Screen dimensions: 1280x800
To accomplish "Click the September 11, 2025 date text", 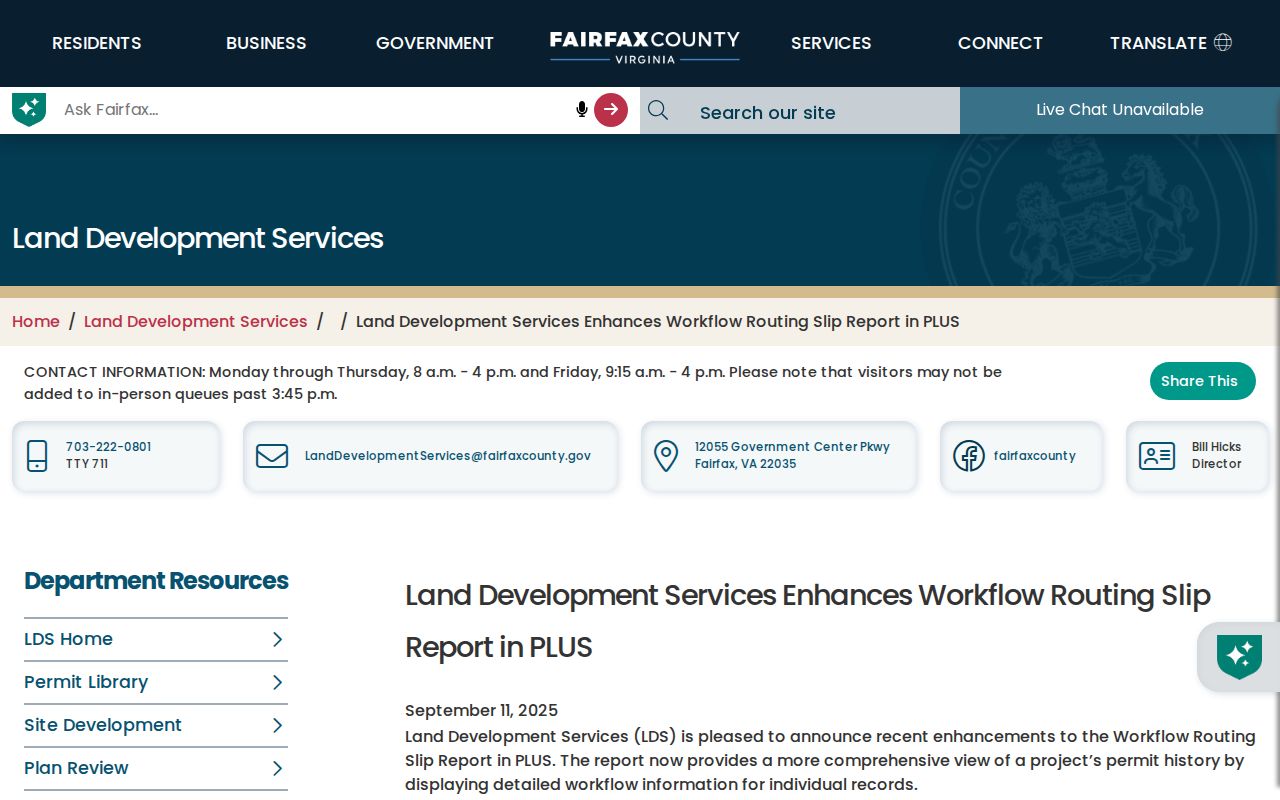I will pyautogui.click(x=481, y=711).
